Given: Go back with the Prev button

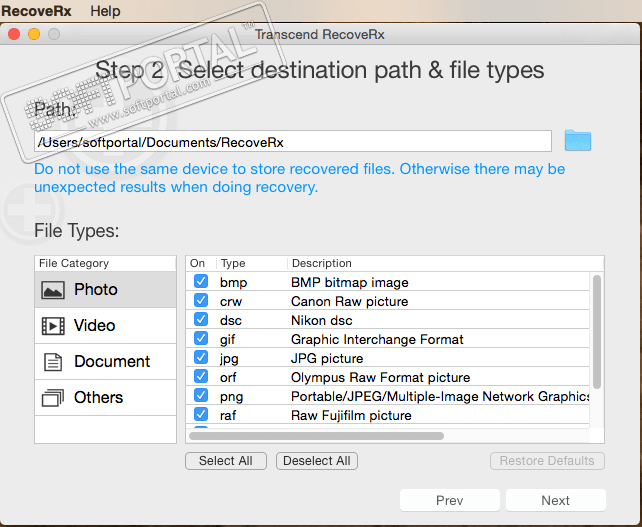Looking at the screenshot, I should pyautogui.click(x=450, y=500).
